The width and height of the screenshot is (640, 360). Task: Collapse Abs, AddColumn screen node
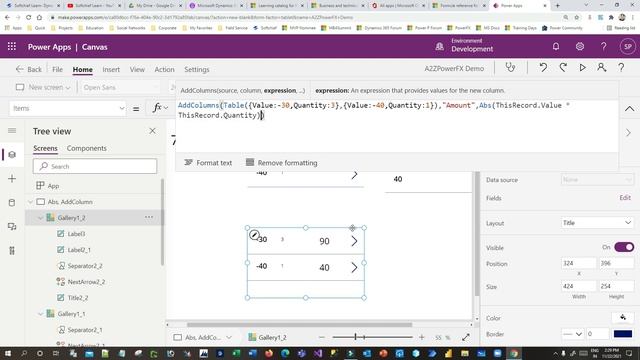[x=31, y=202]
